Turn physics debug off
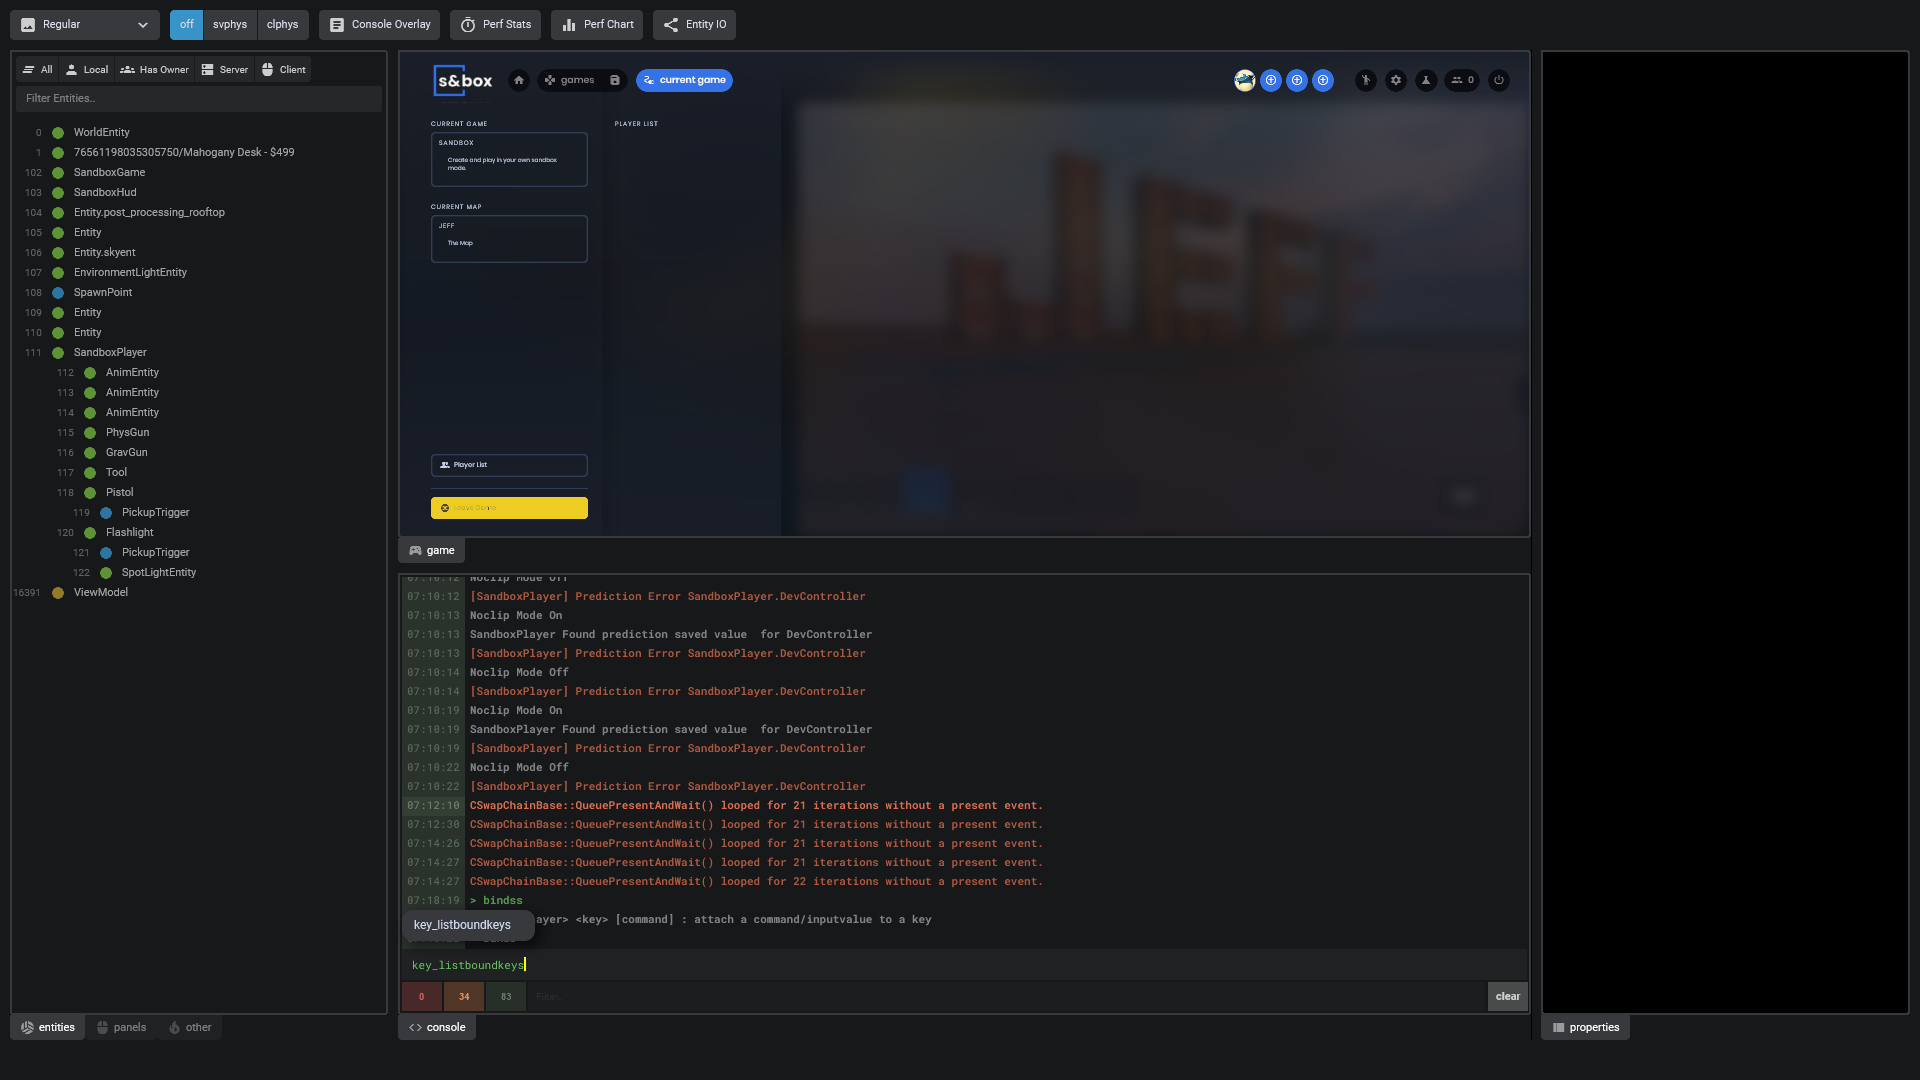Viewport: 1920px width, 1080px height. coord(186,24)
